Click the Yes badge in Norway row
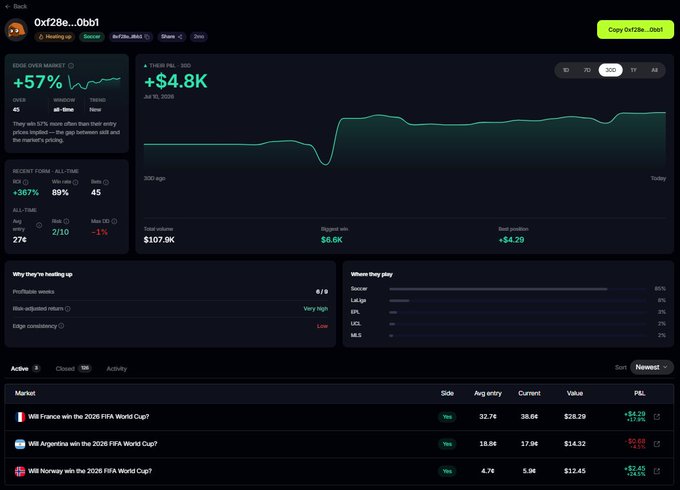This screenshot has width=680, height=490. click(x=447, y=471)
